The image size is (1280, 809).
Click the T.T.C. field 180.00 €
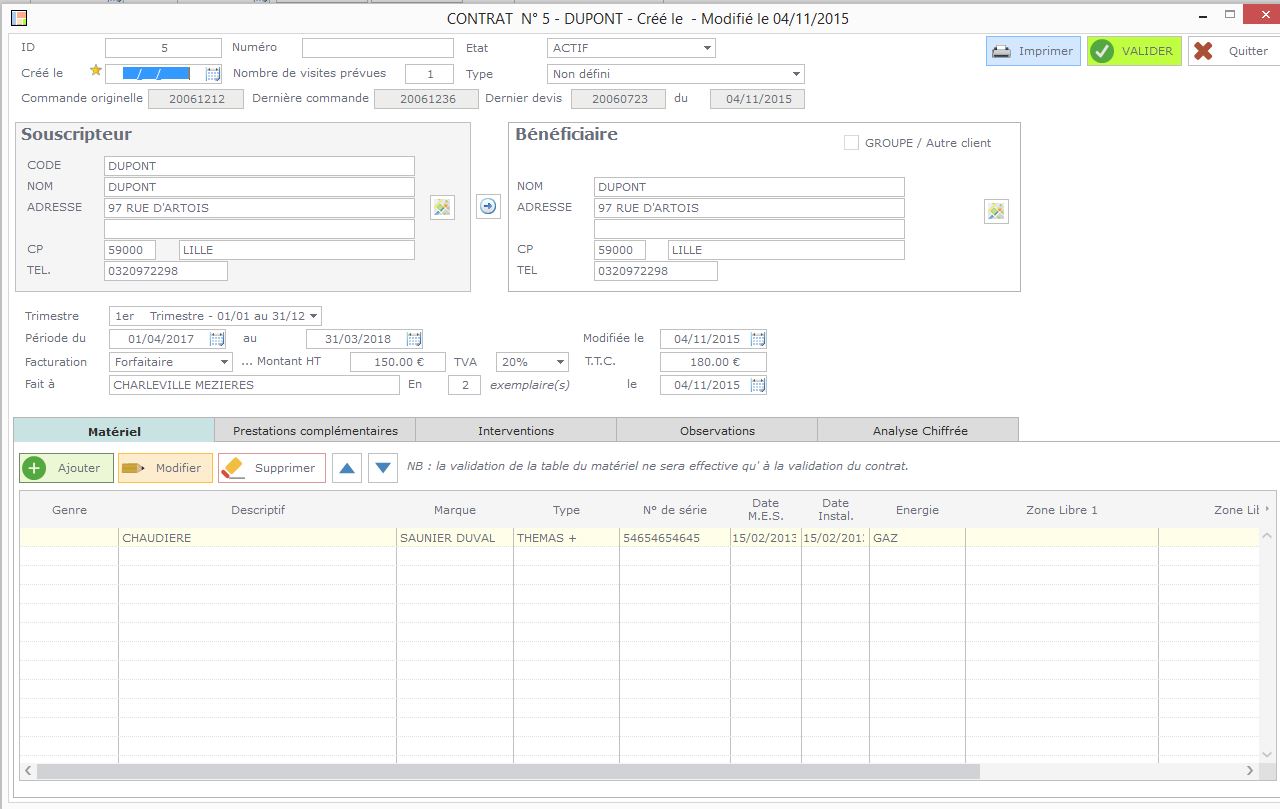pos(713,362)
